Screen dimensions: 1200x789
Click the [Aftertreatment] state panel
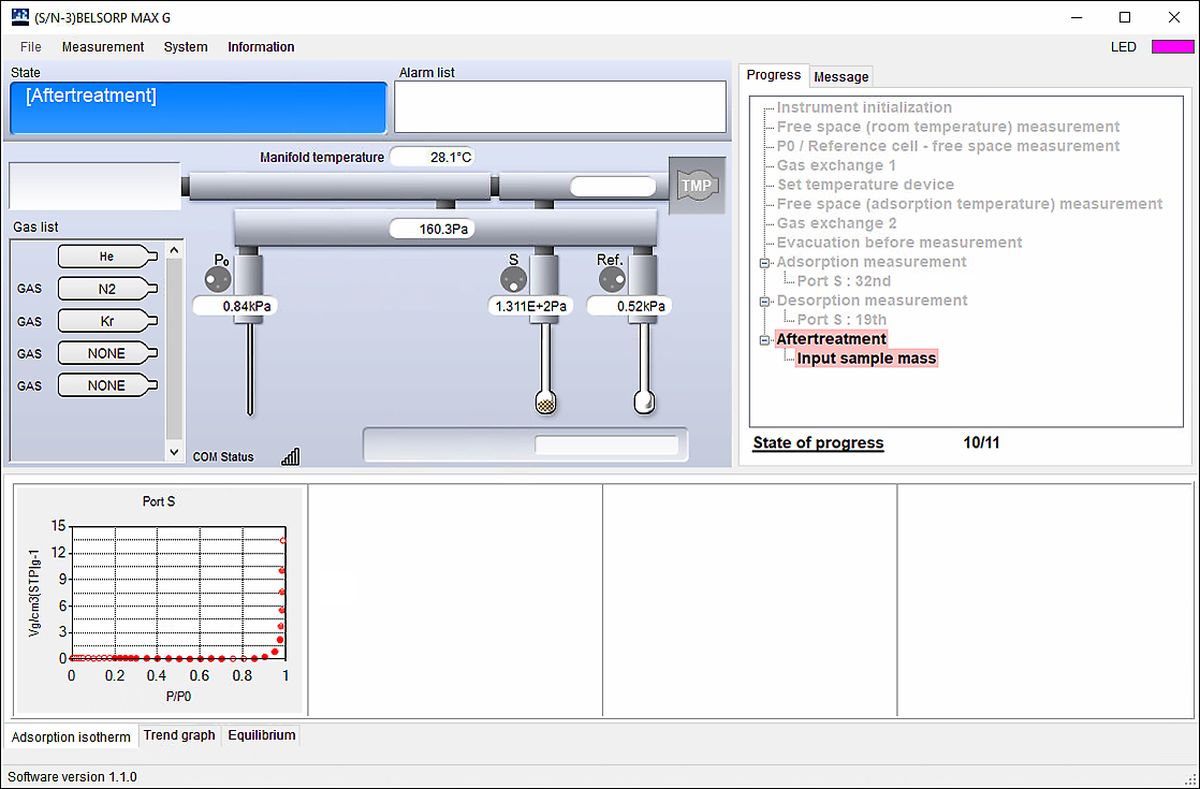[x=198, y=107]
